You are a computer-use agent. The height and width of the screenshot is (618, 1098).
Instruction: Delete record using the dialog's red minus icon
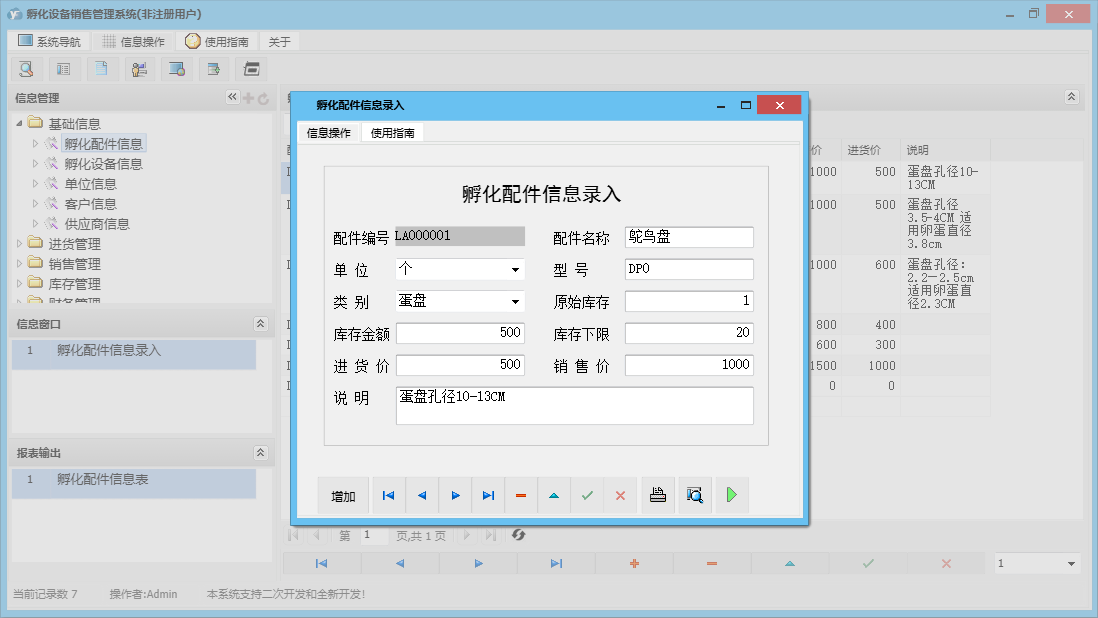(x=521, y=496)
